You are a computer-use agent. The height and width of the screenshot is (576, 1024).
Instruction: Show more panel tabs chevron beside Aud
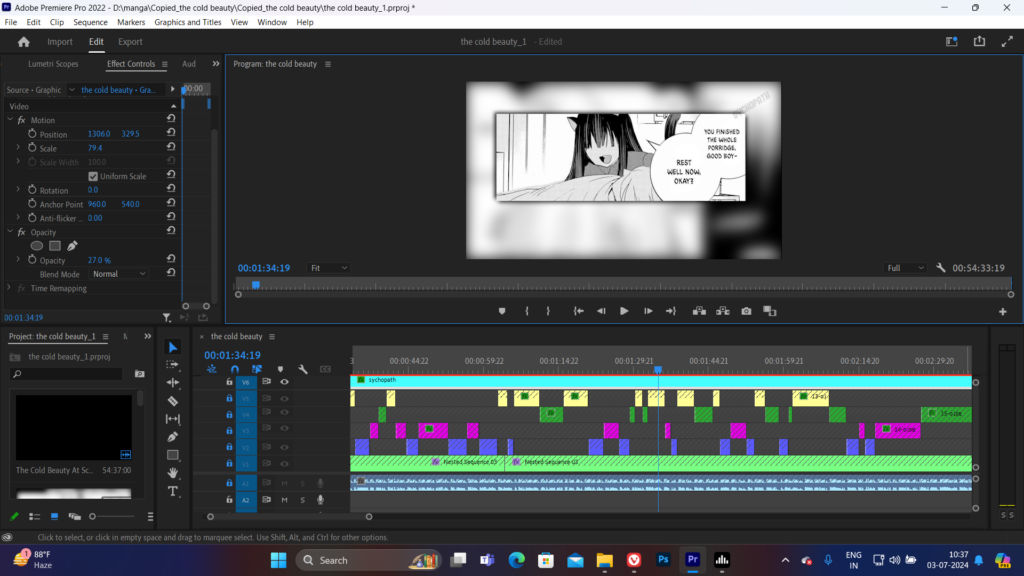tap(216, 64)
